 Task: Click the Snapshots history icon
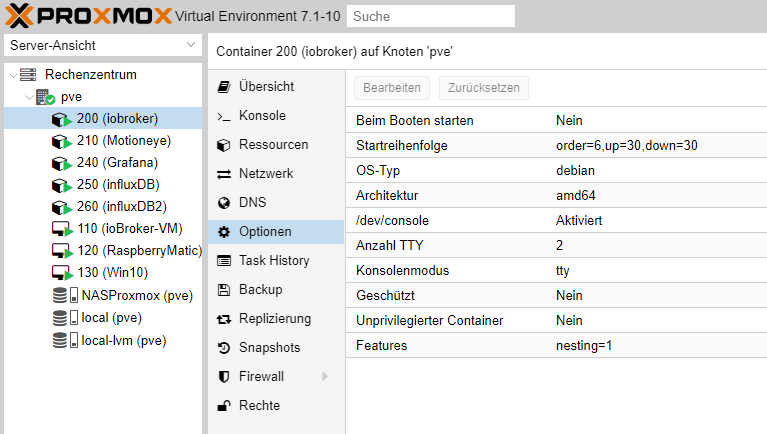[224, 348]
